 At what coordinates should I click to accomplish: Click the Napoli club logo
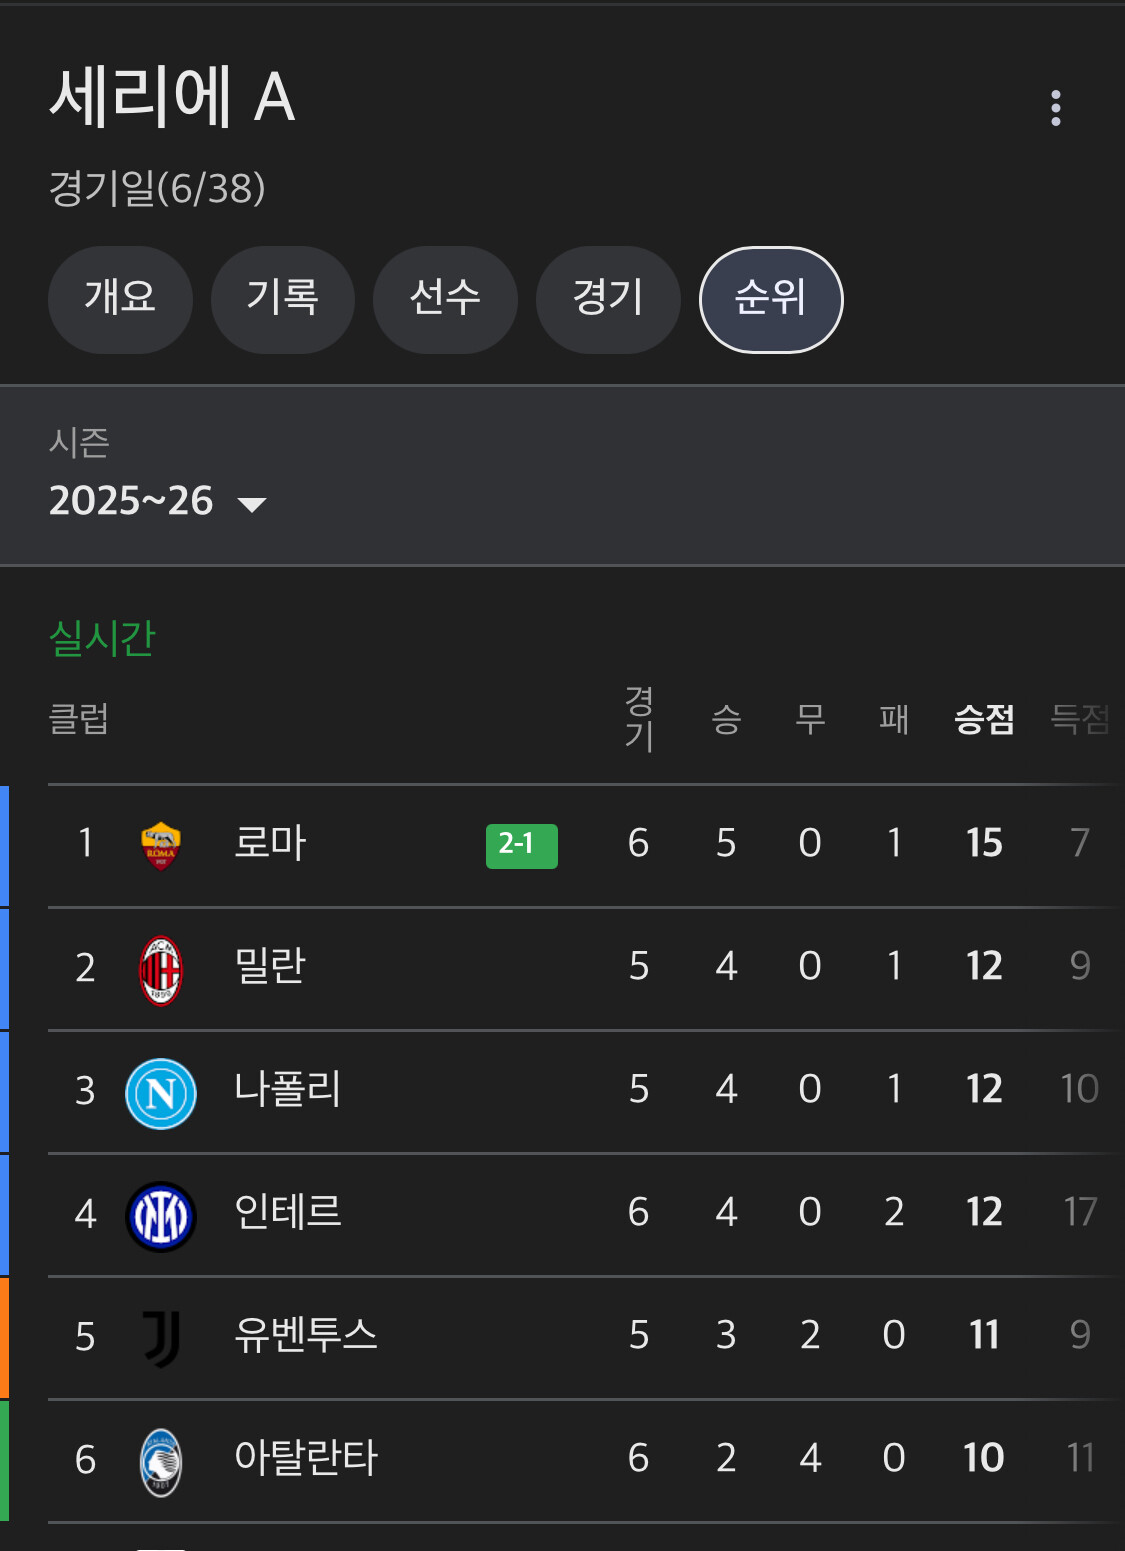[161, 1092]
